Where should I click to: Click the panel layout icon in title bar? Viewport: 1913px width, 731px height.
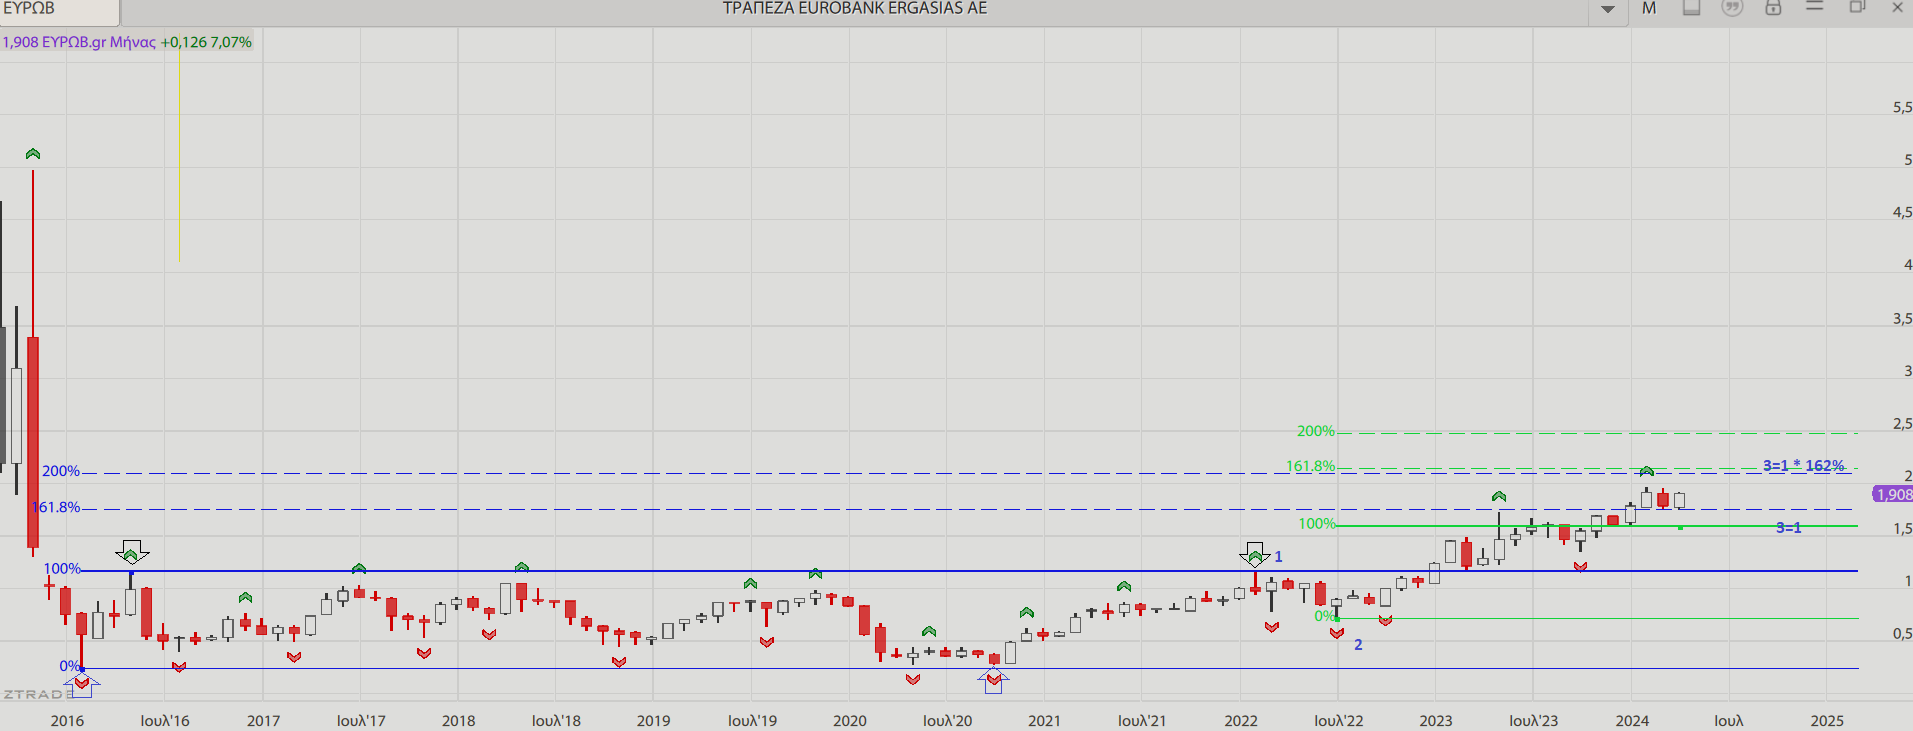[x=1691, y=8]
